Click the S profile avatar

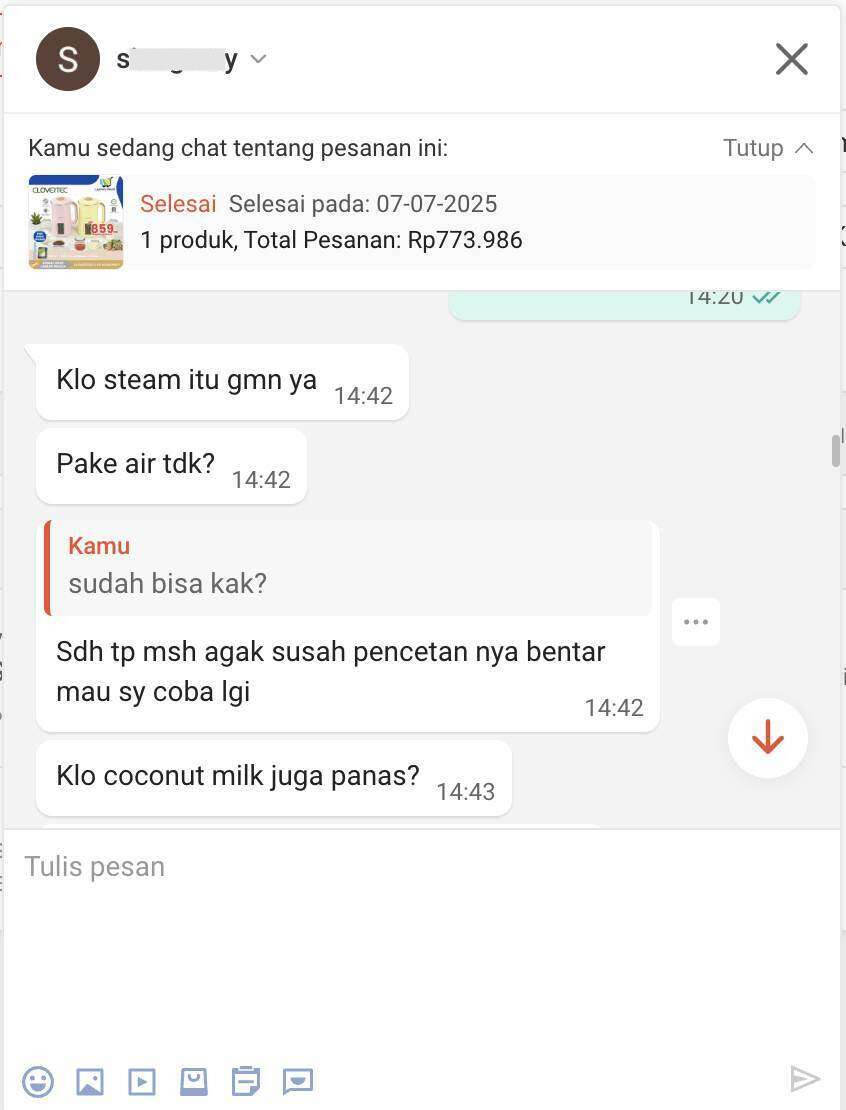(68, 59)
